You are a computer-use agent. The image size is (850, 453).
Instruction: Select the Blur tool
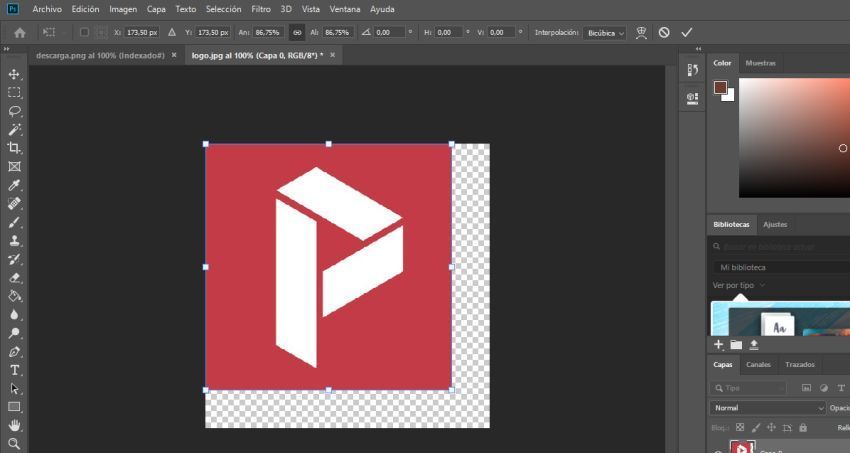point(14,315)
